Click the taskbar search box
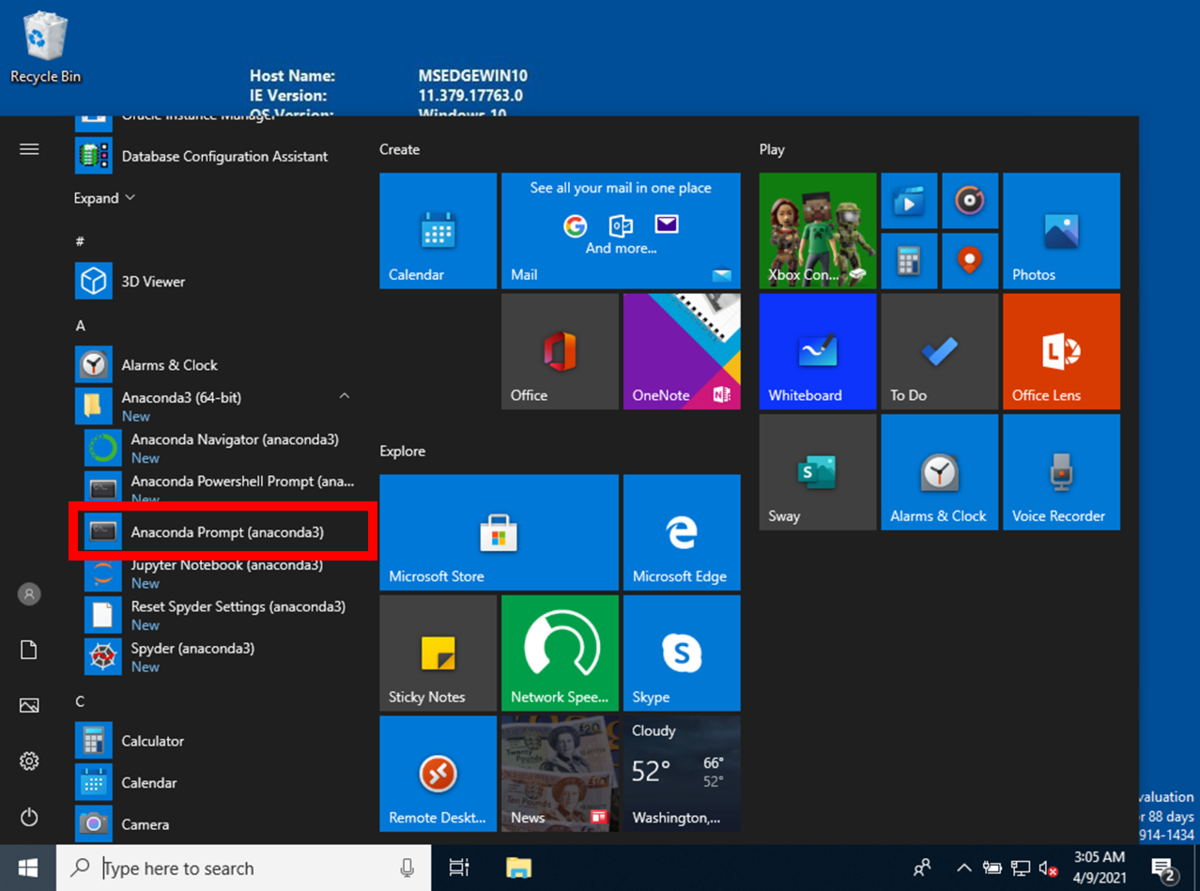The width and height of the screenshot is (1200, 891). pos(243,868)
